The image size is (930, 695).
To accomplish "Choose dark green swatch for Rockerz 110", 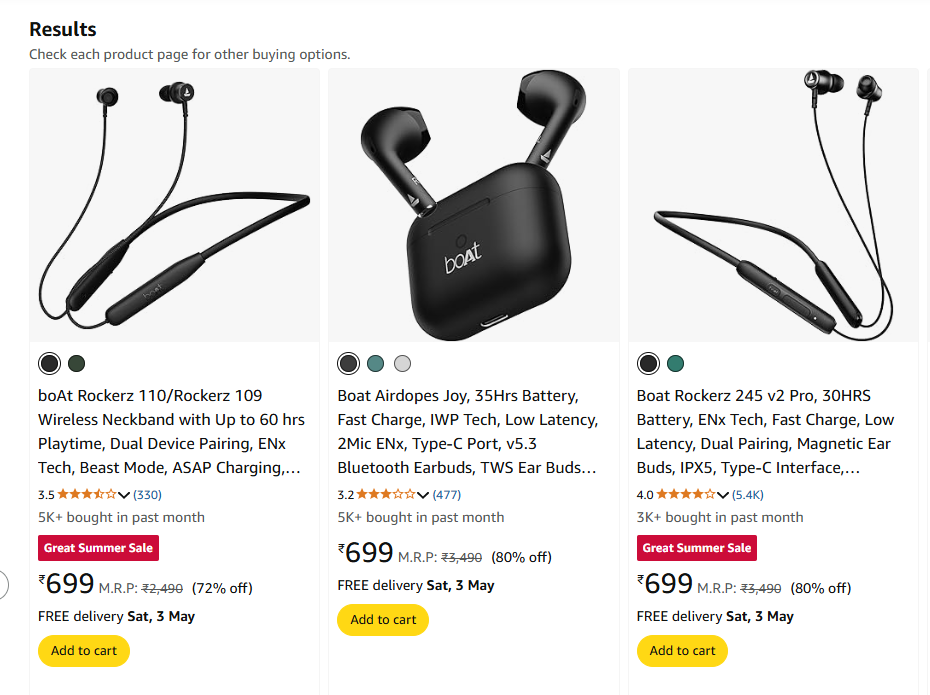I will click(x=77, y=364).
